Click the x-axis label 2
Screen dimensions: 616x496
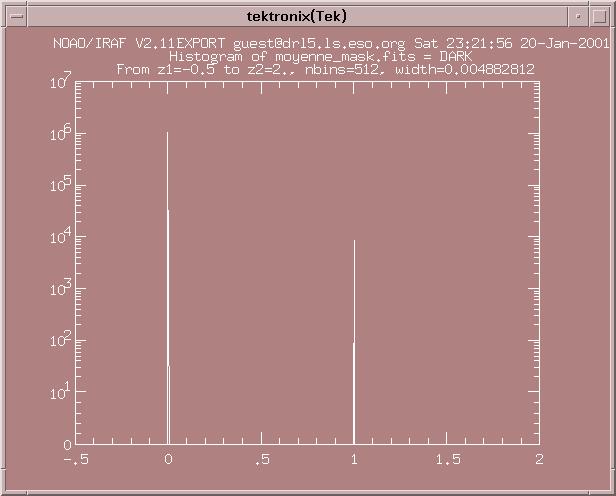pyautogui.click(x=539, y=459)
